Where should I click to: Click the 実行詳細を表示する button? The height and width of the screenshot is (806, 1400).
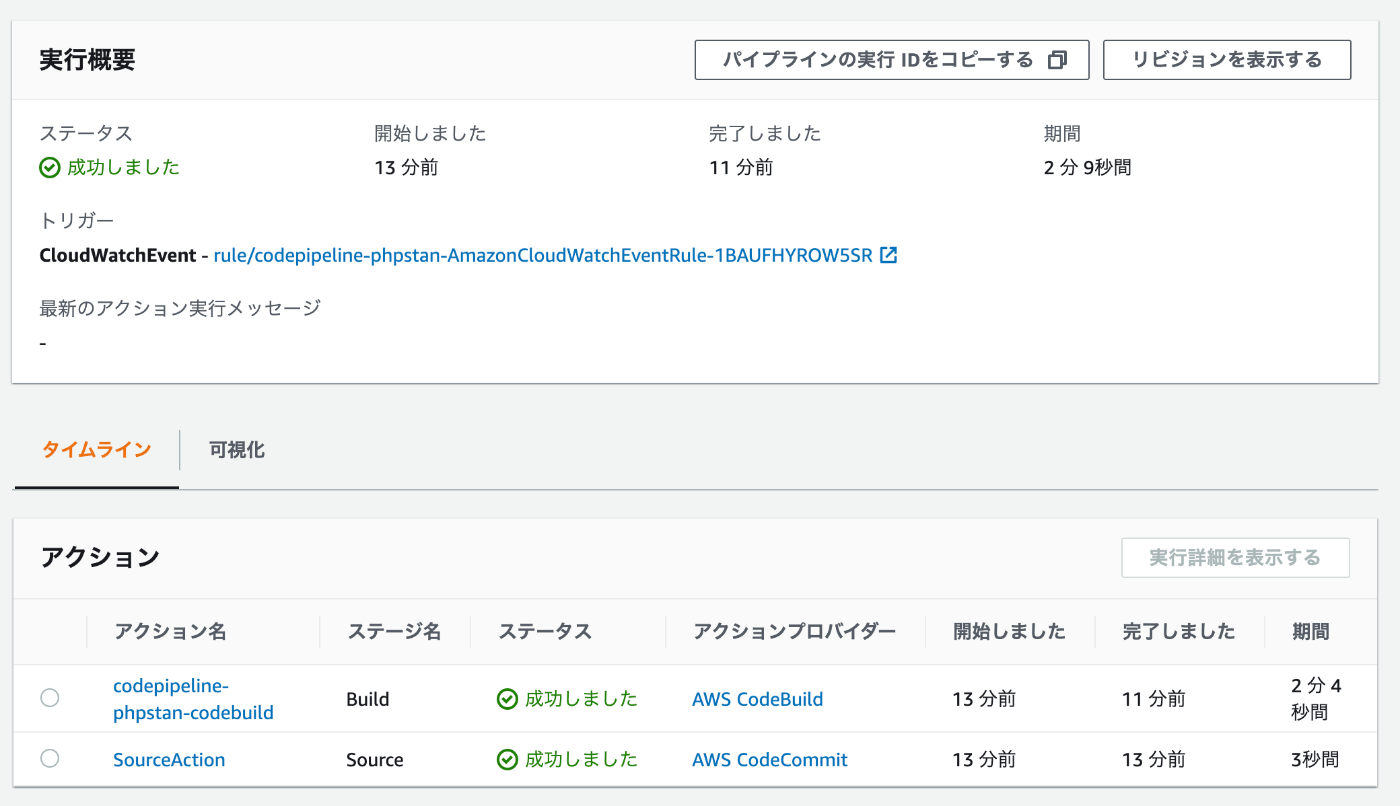click(1235, 557)
